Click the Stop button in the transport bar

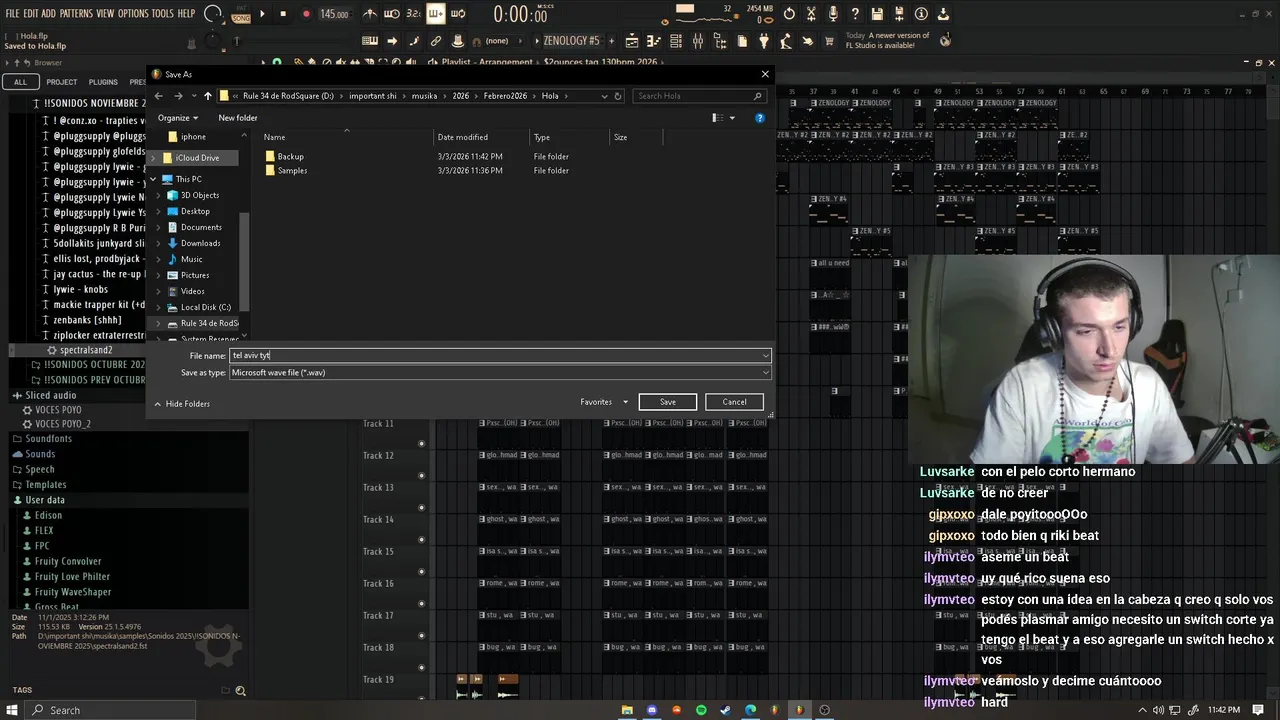[x=283, y=14]
